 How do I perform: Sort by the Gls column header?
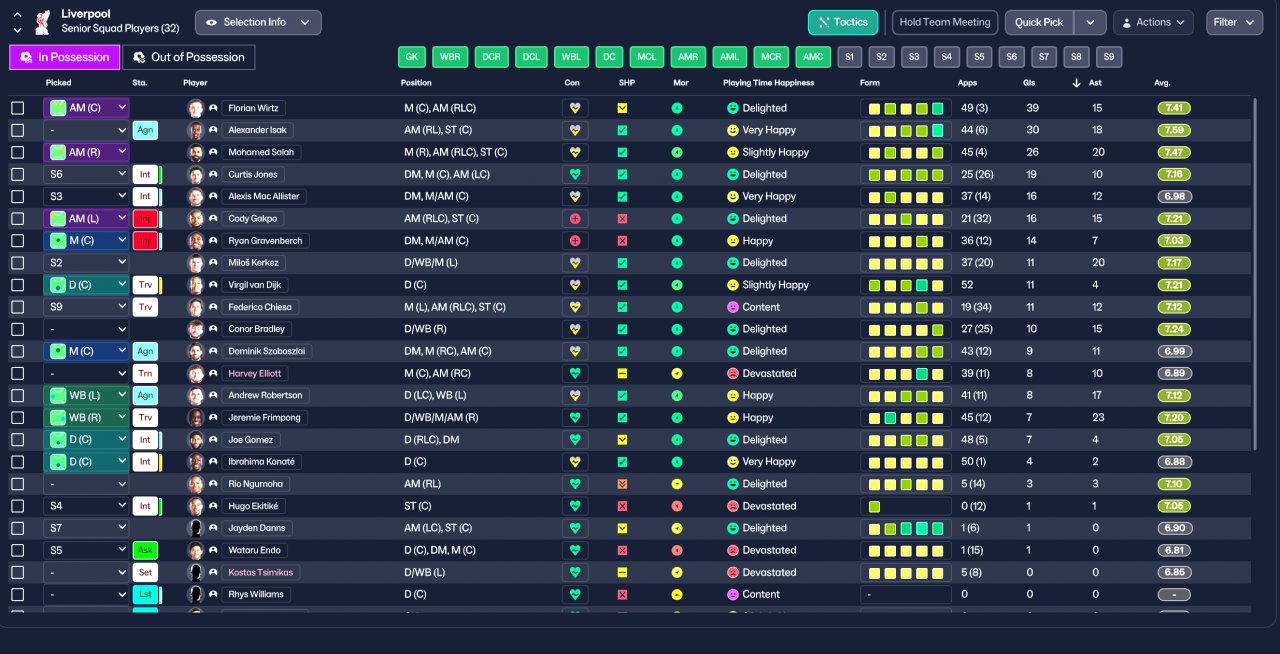click(x=1028, y=83)
